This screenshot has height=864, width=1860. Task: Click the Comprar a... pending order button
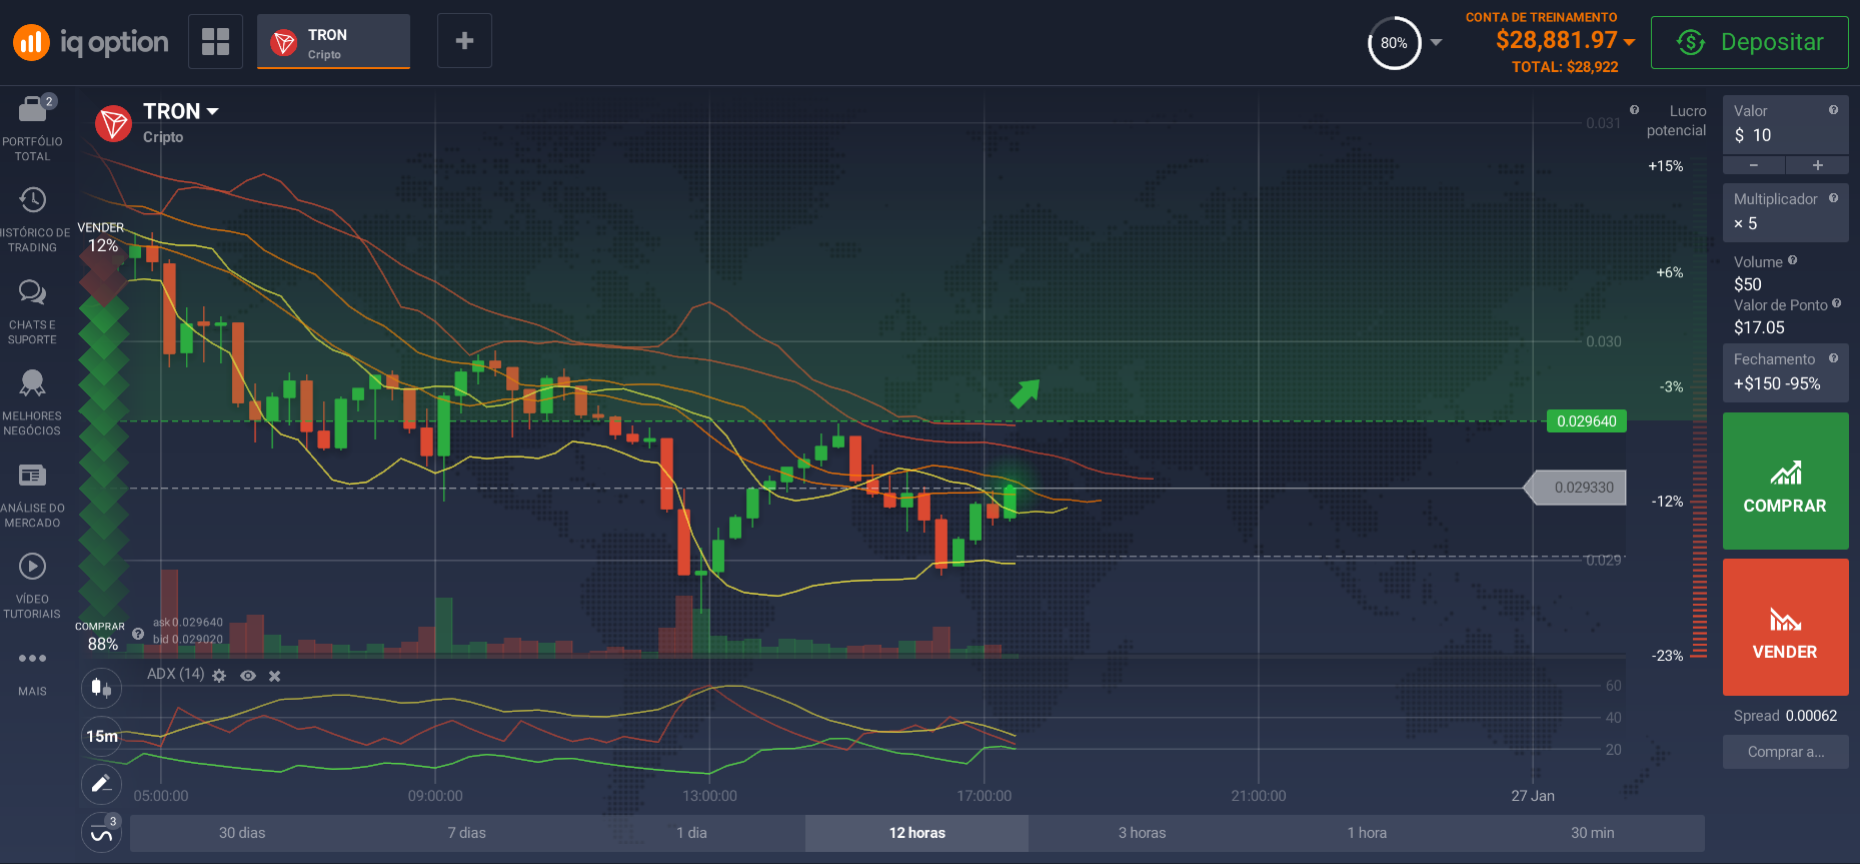pos(1785,752)
